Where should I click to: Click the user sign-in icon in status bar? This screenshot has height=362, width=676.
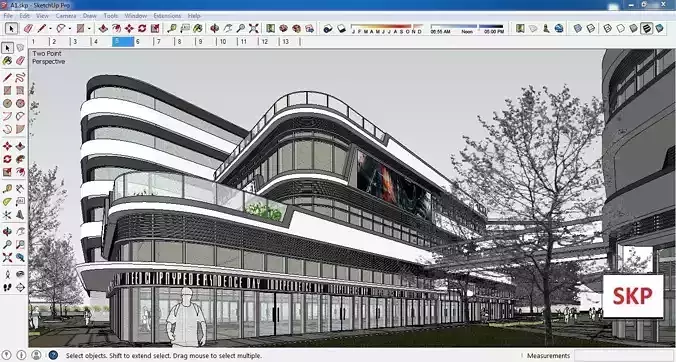click(x=36, y=355)
